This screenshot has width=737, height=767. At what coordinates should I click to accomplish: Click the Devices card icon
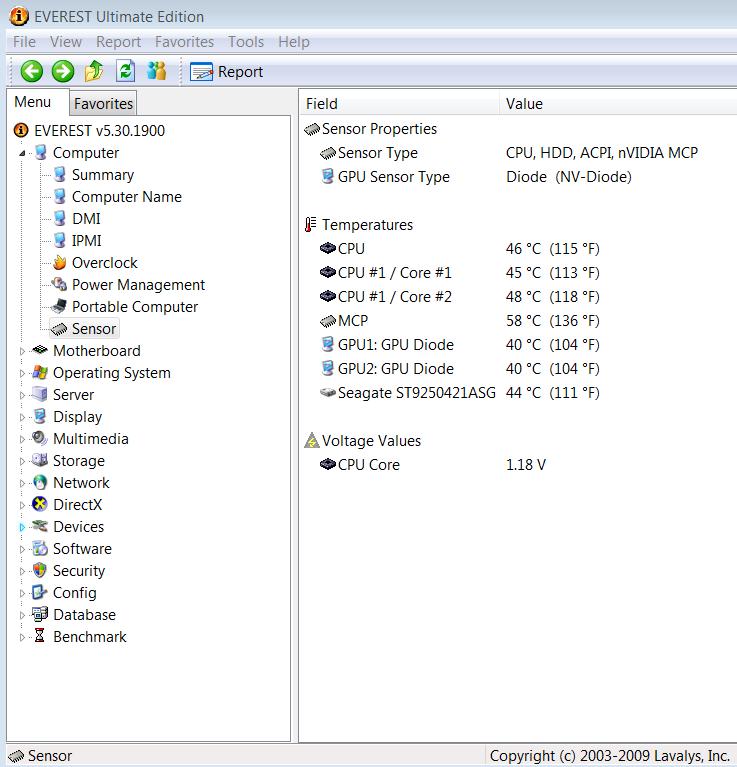click(x=40, y=526)
